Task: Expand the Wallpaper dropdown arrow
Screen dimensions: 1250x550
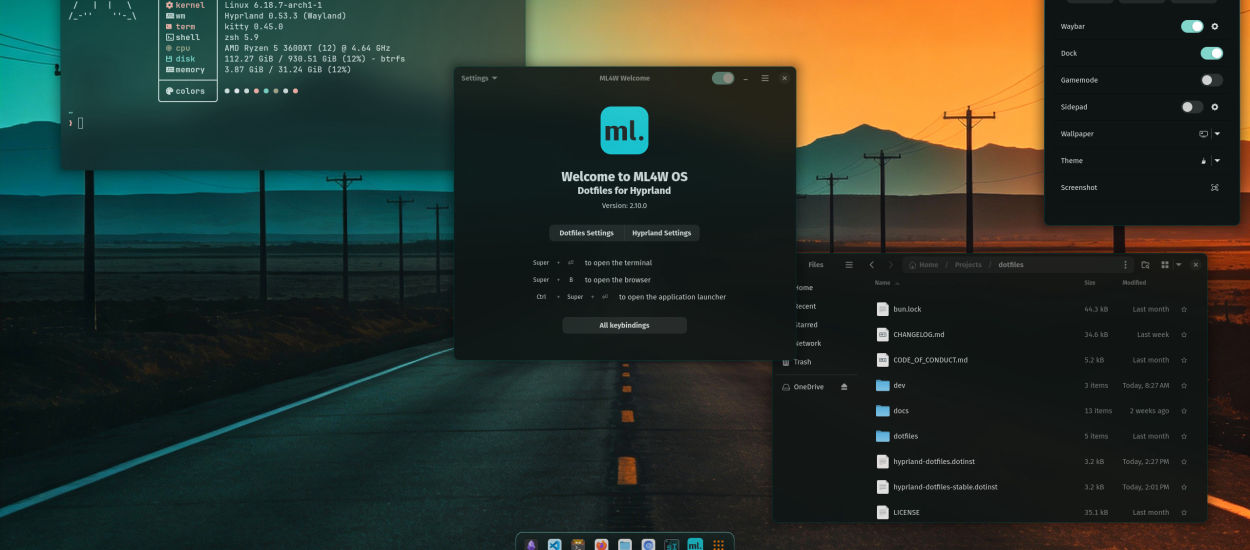Action: point(1217,134)
